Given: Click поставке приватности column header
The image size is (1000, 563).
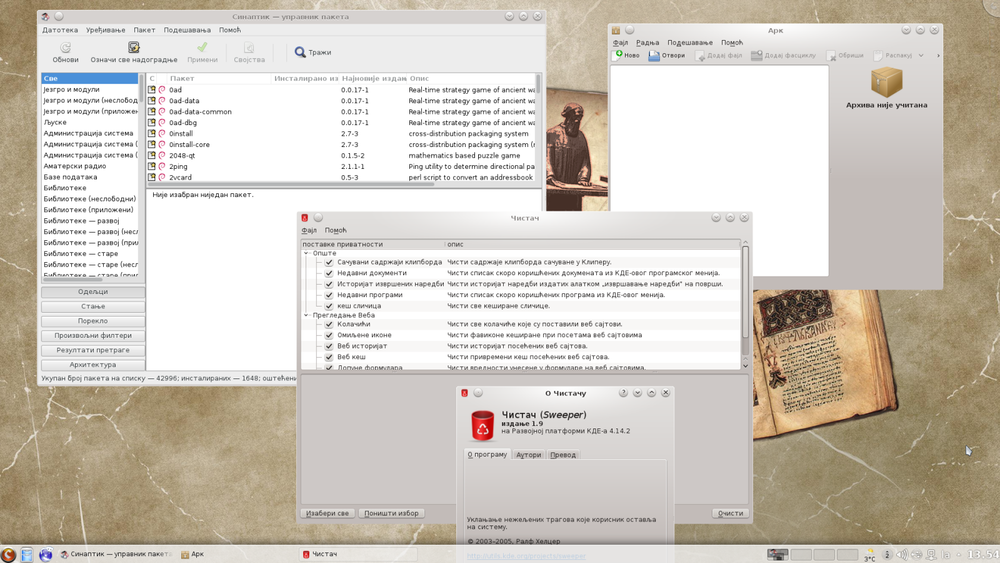Looking at the screenshot, I should click(x=372, y=244).
